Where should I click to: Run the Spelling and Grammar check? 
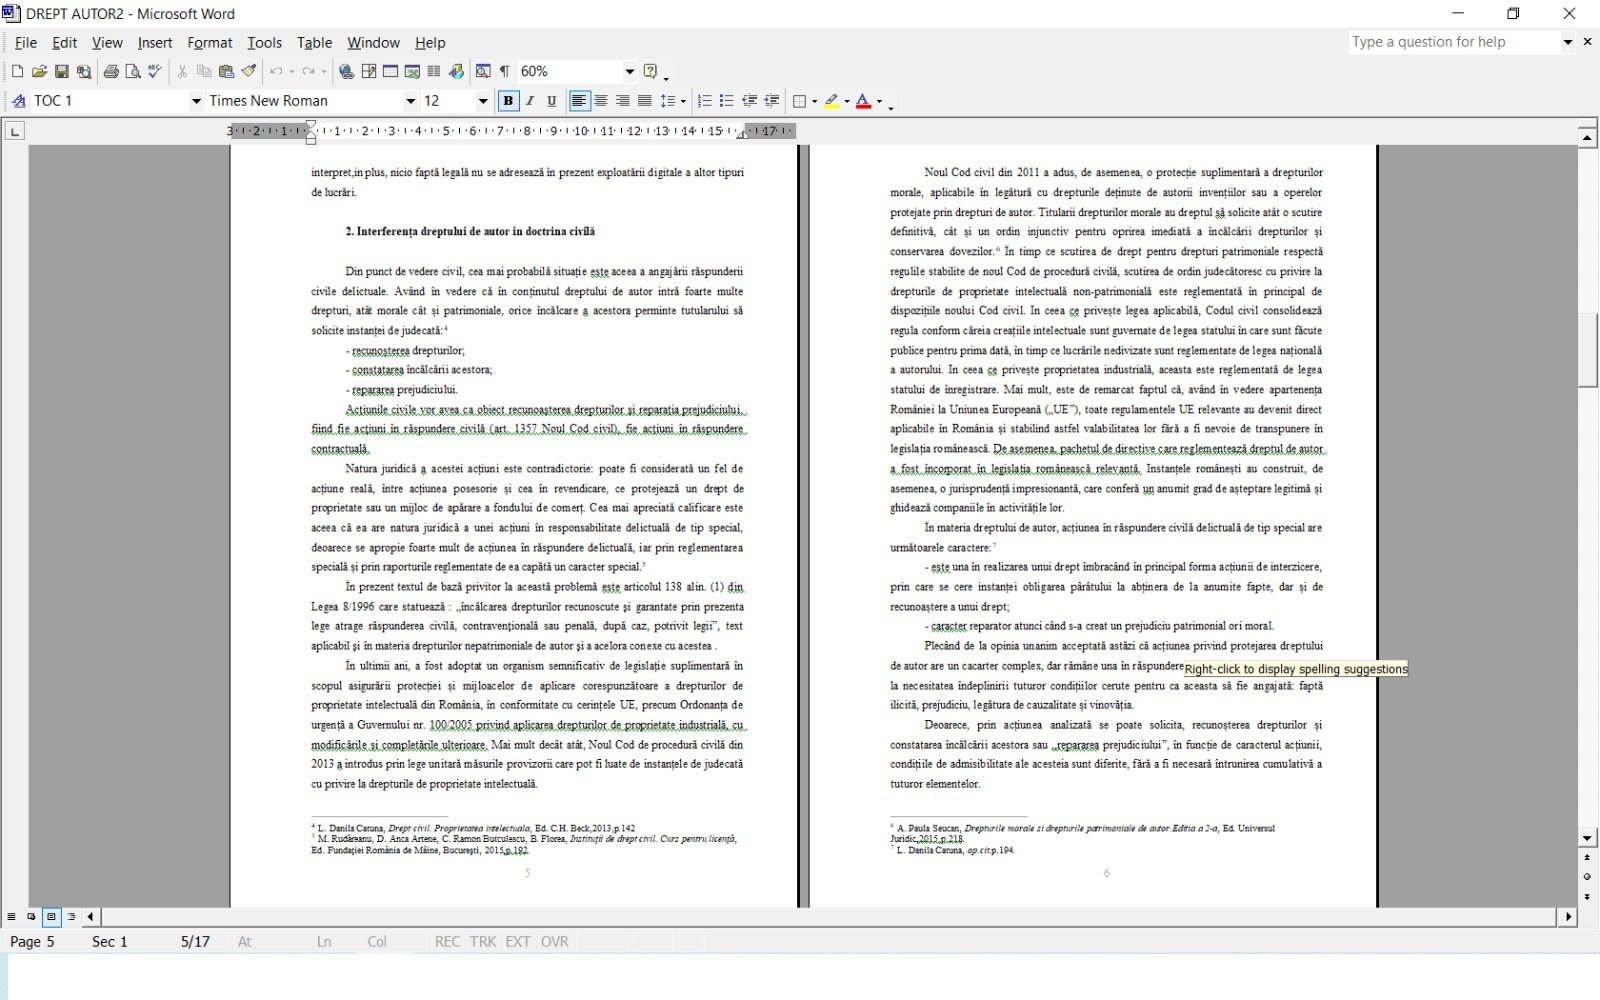pos(155,71)
